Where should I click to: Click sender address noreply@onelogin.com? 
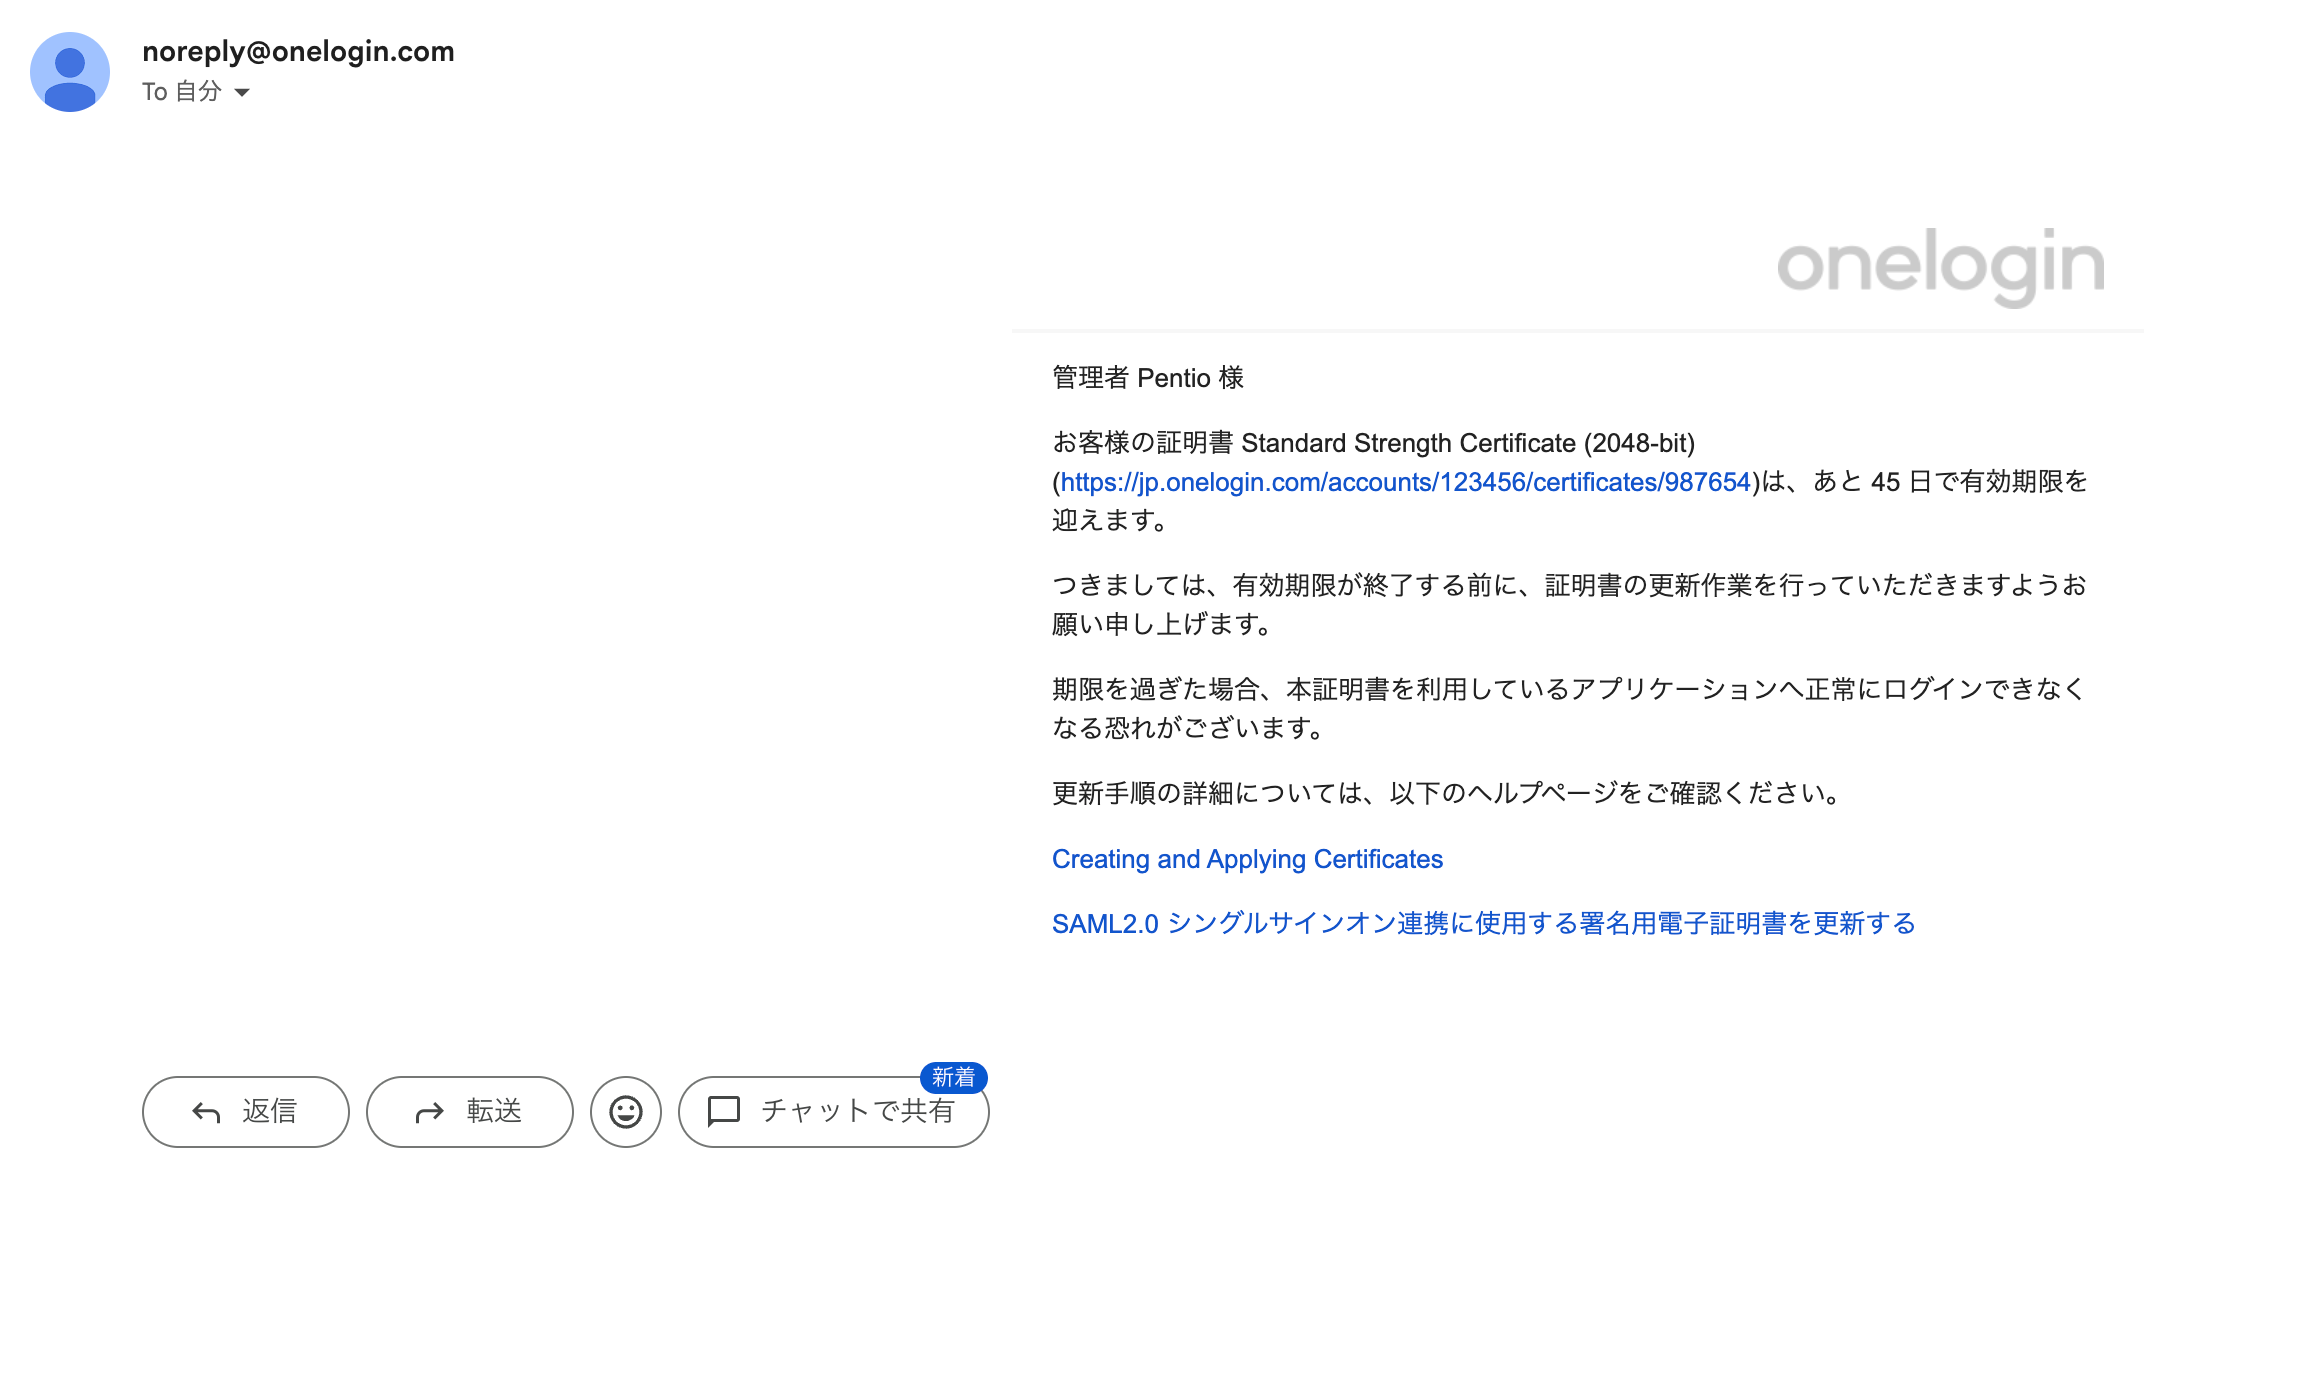[x=298, y=51]
